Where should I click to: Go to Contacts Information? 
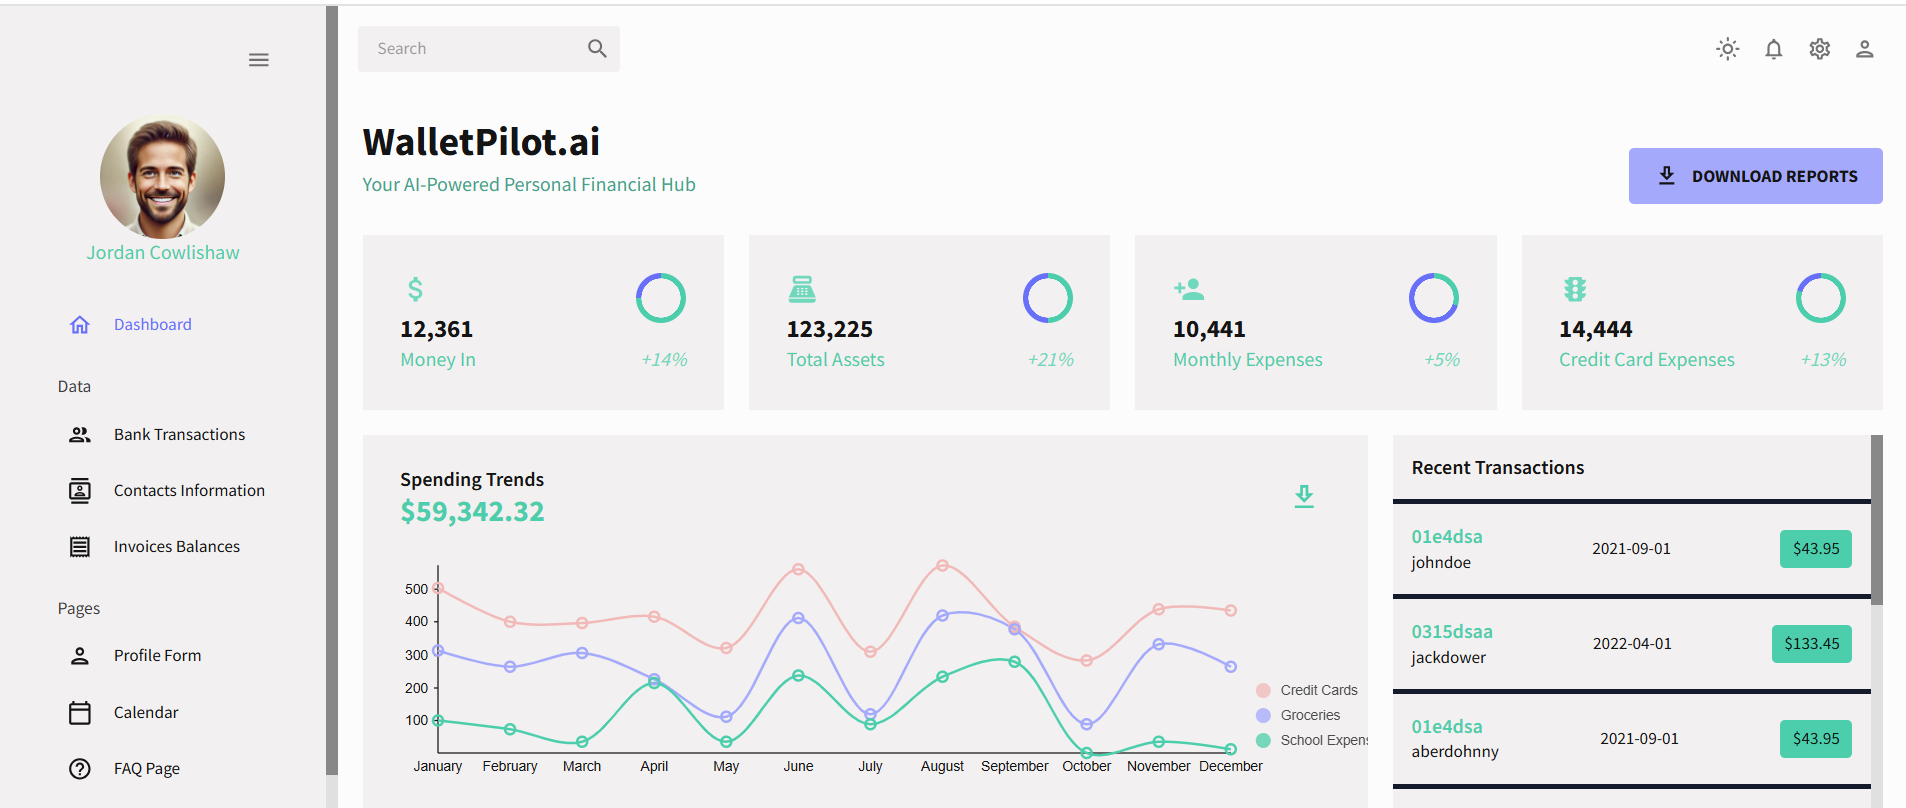point(190,491)
